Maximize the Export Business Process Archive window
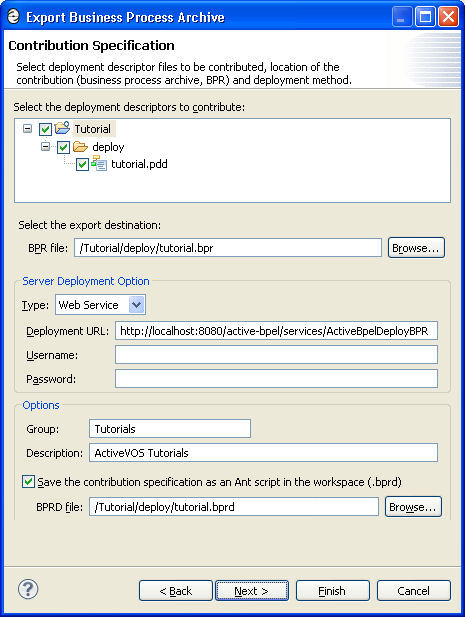The height and width of the screenshot is (617, 465). pos(425,17)
